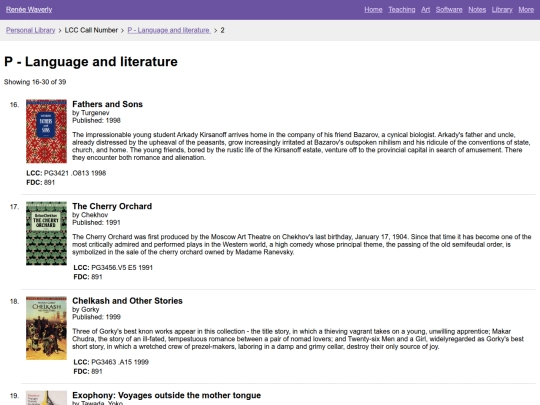Select call number 'PG3456.V5 E5 1991'
The image size is (540, 405).
point(122,268)
